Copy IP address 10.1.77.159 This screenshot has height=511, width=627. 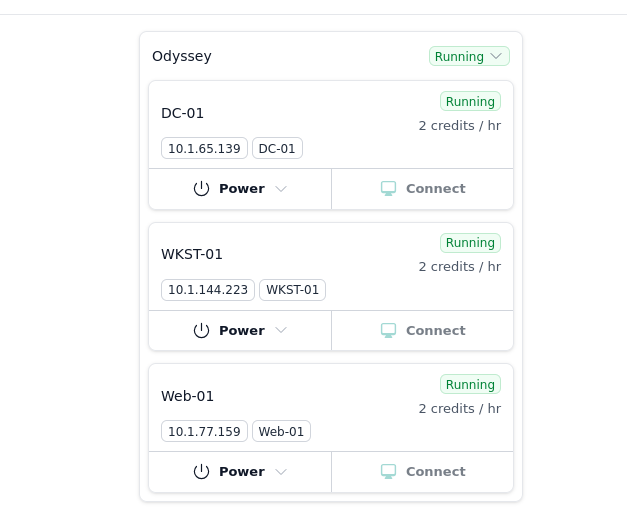pyautogui.click(x=204, y=432)
